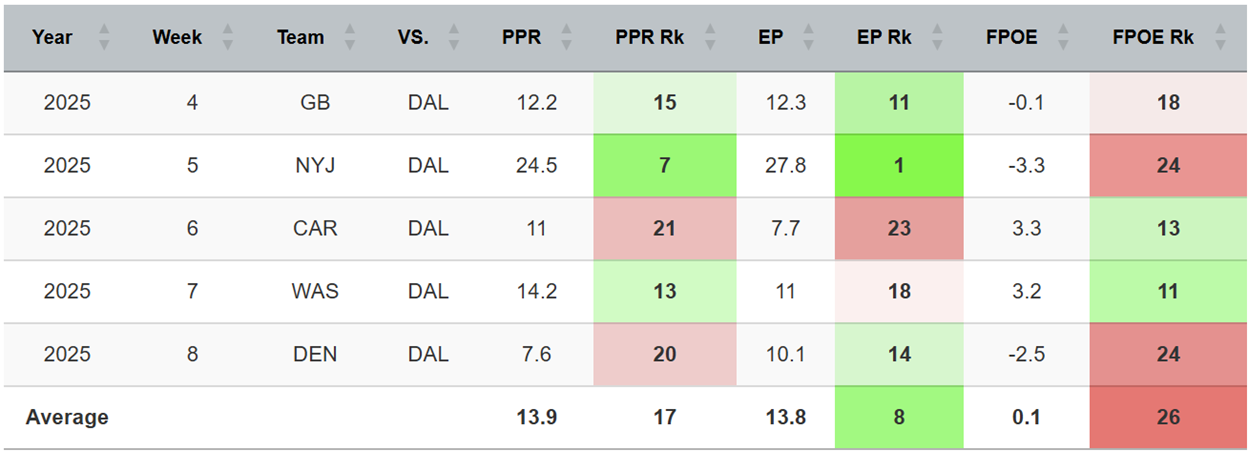Sort with the EP column arrows

pyautogui.click(x=807, y=38)
